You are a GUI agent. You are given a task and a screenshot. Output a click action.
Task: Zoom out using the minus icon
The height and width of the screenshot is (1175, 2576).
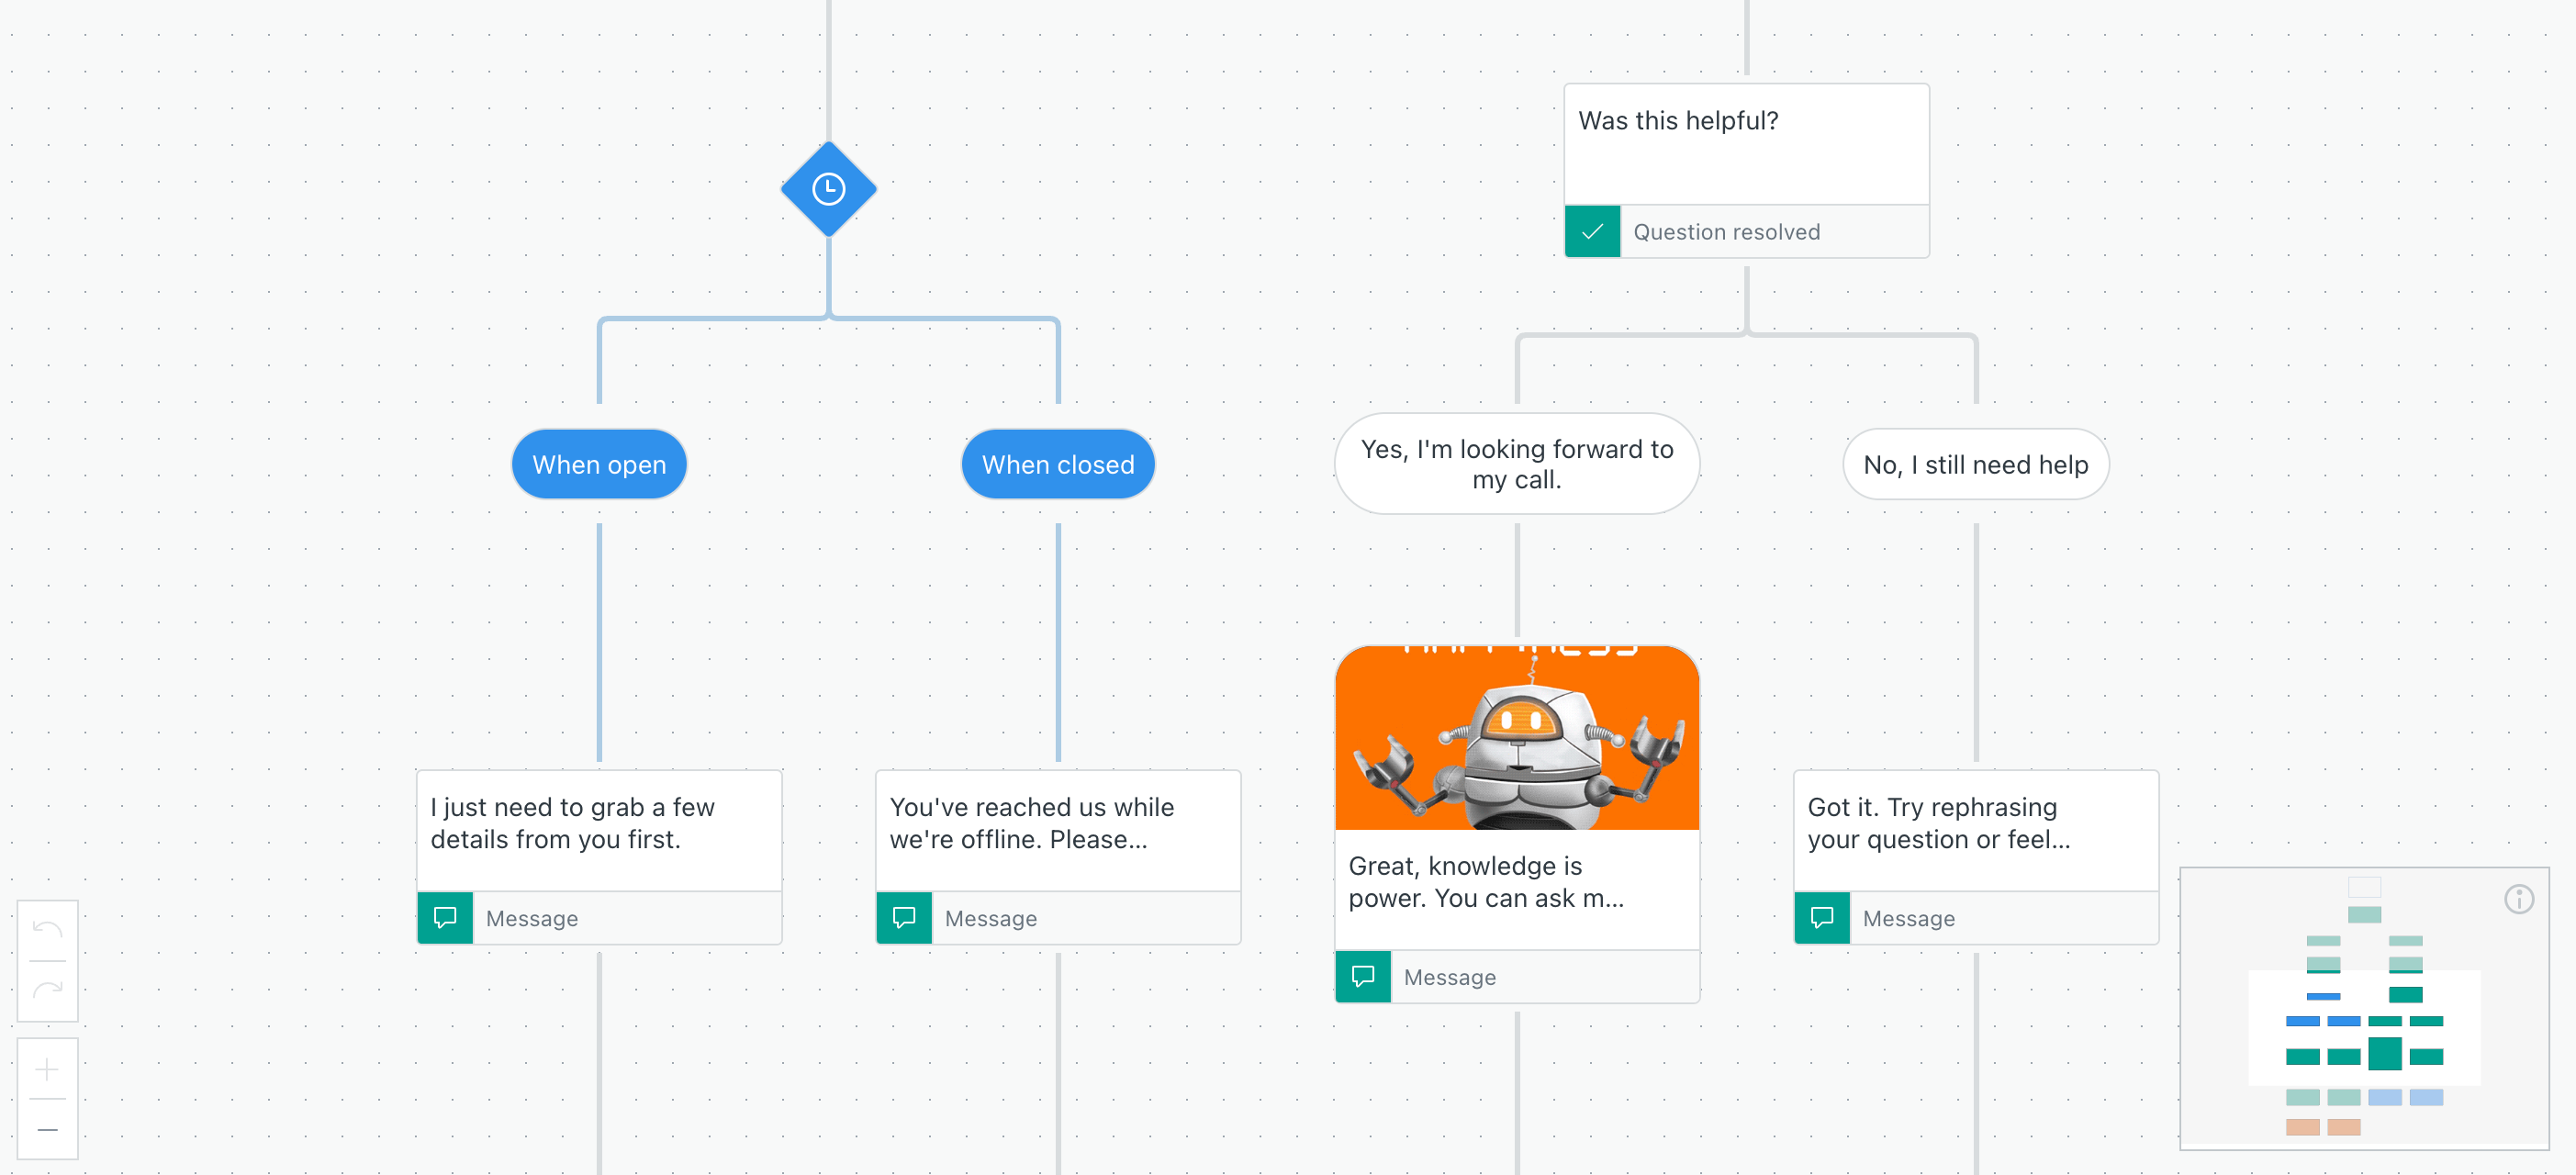pyautogui.click(x=47, y=1128)
